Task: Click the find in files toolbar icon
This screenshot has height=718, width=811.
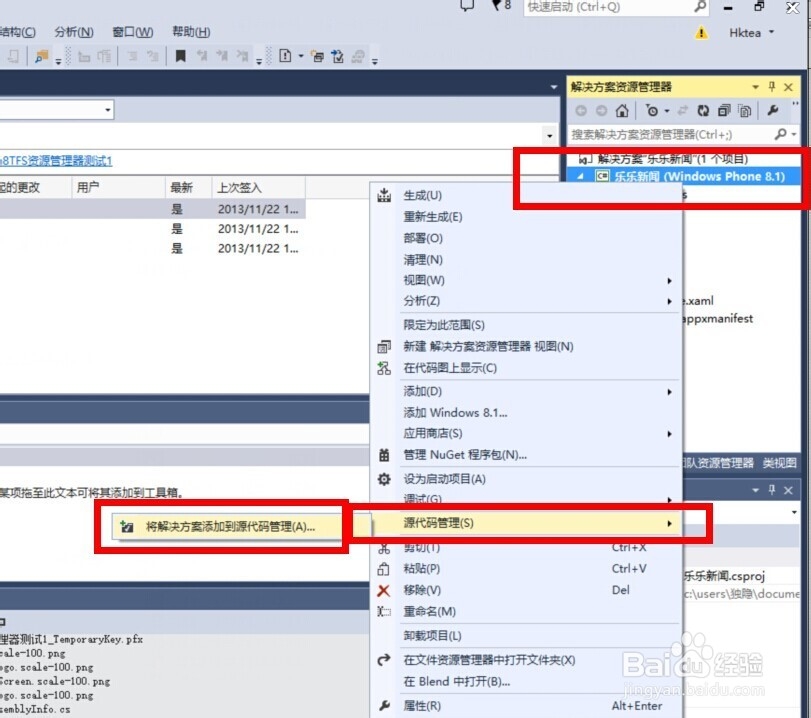Action: (41, 56)
